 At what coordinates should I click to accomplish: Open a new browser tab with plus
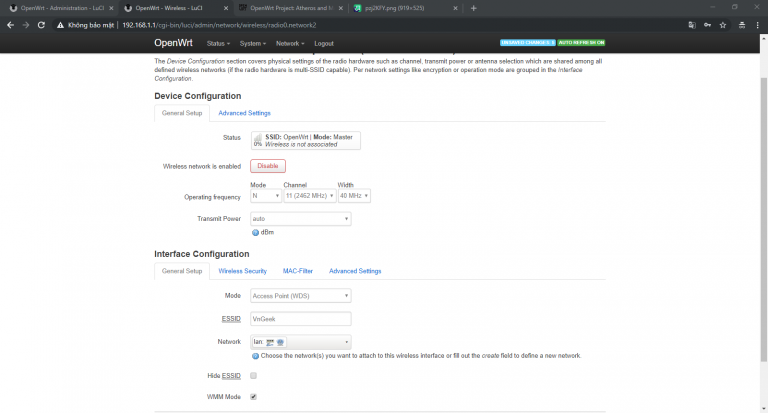tap(473, 8)
